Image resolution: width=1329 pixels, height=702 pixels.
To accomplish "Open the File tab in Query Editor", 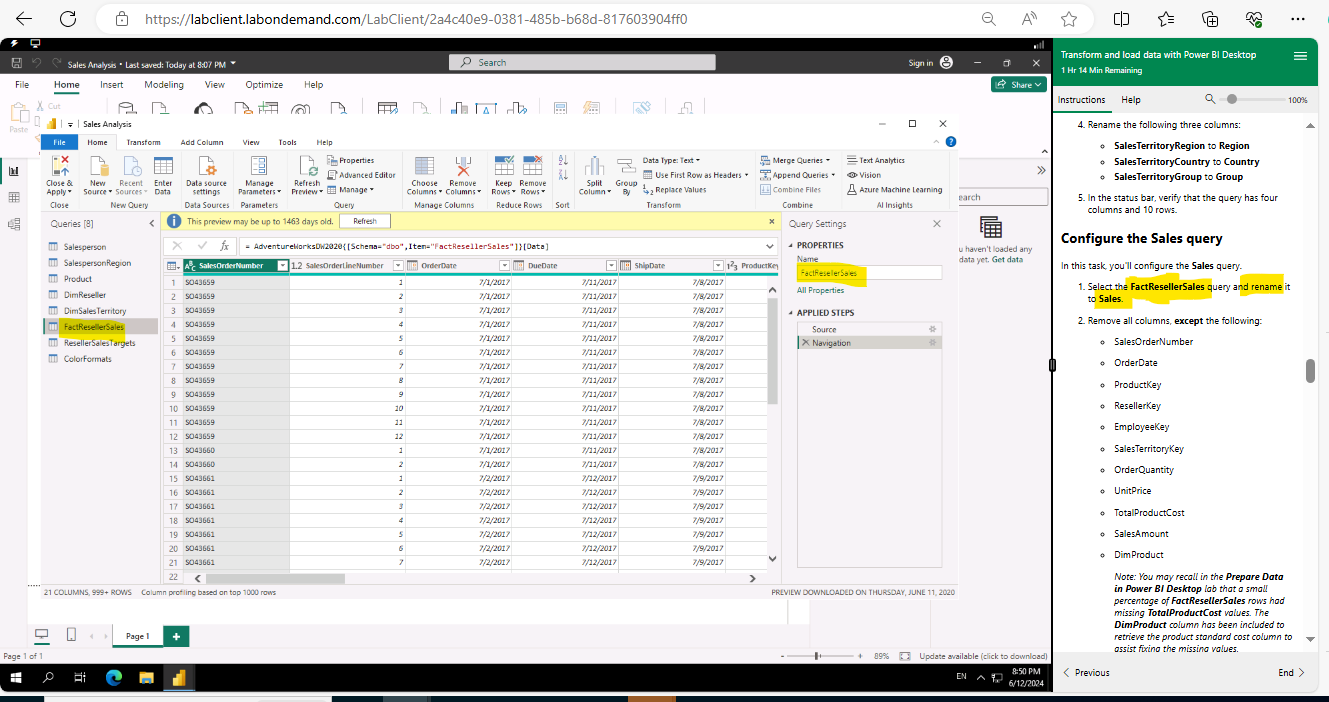I will [59, 142].
